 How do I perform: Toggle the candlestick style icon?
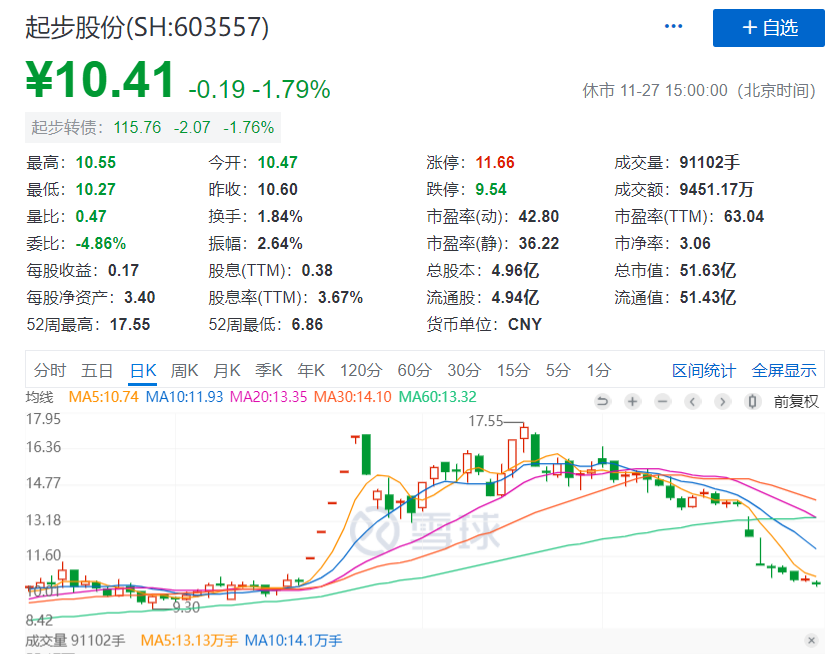point(750,401)
